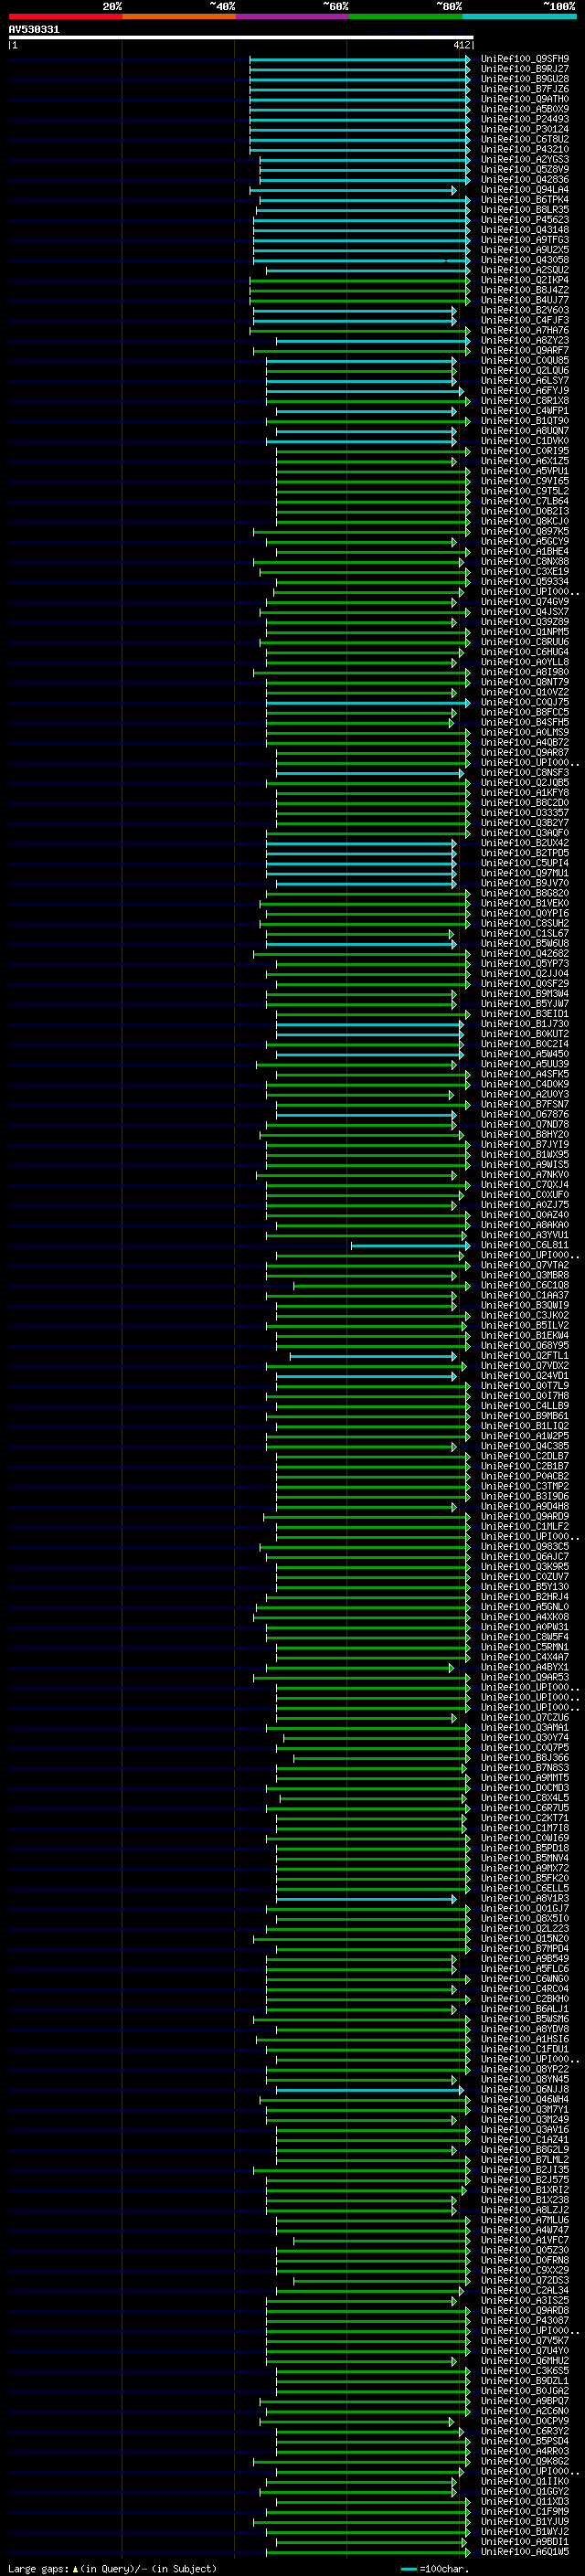Select hit UniRef100_Q9AR87

click(x=524, y=753)
